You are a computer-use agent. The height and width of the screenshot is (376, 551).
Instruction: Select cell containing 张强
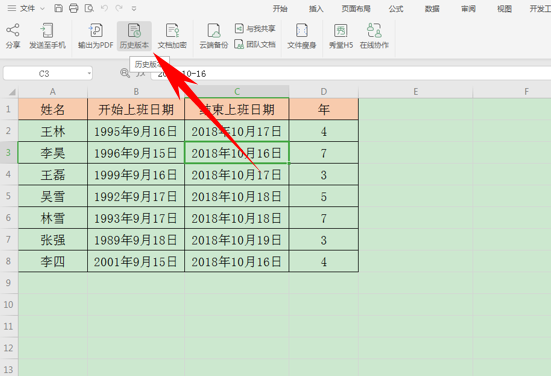coord(53,240)
